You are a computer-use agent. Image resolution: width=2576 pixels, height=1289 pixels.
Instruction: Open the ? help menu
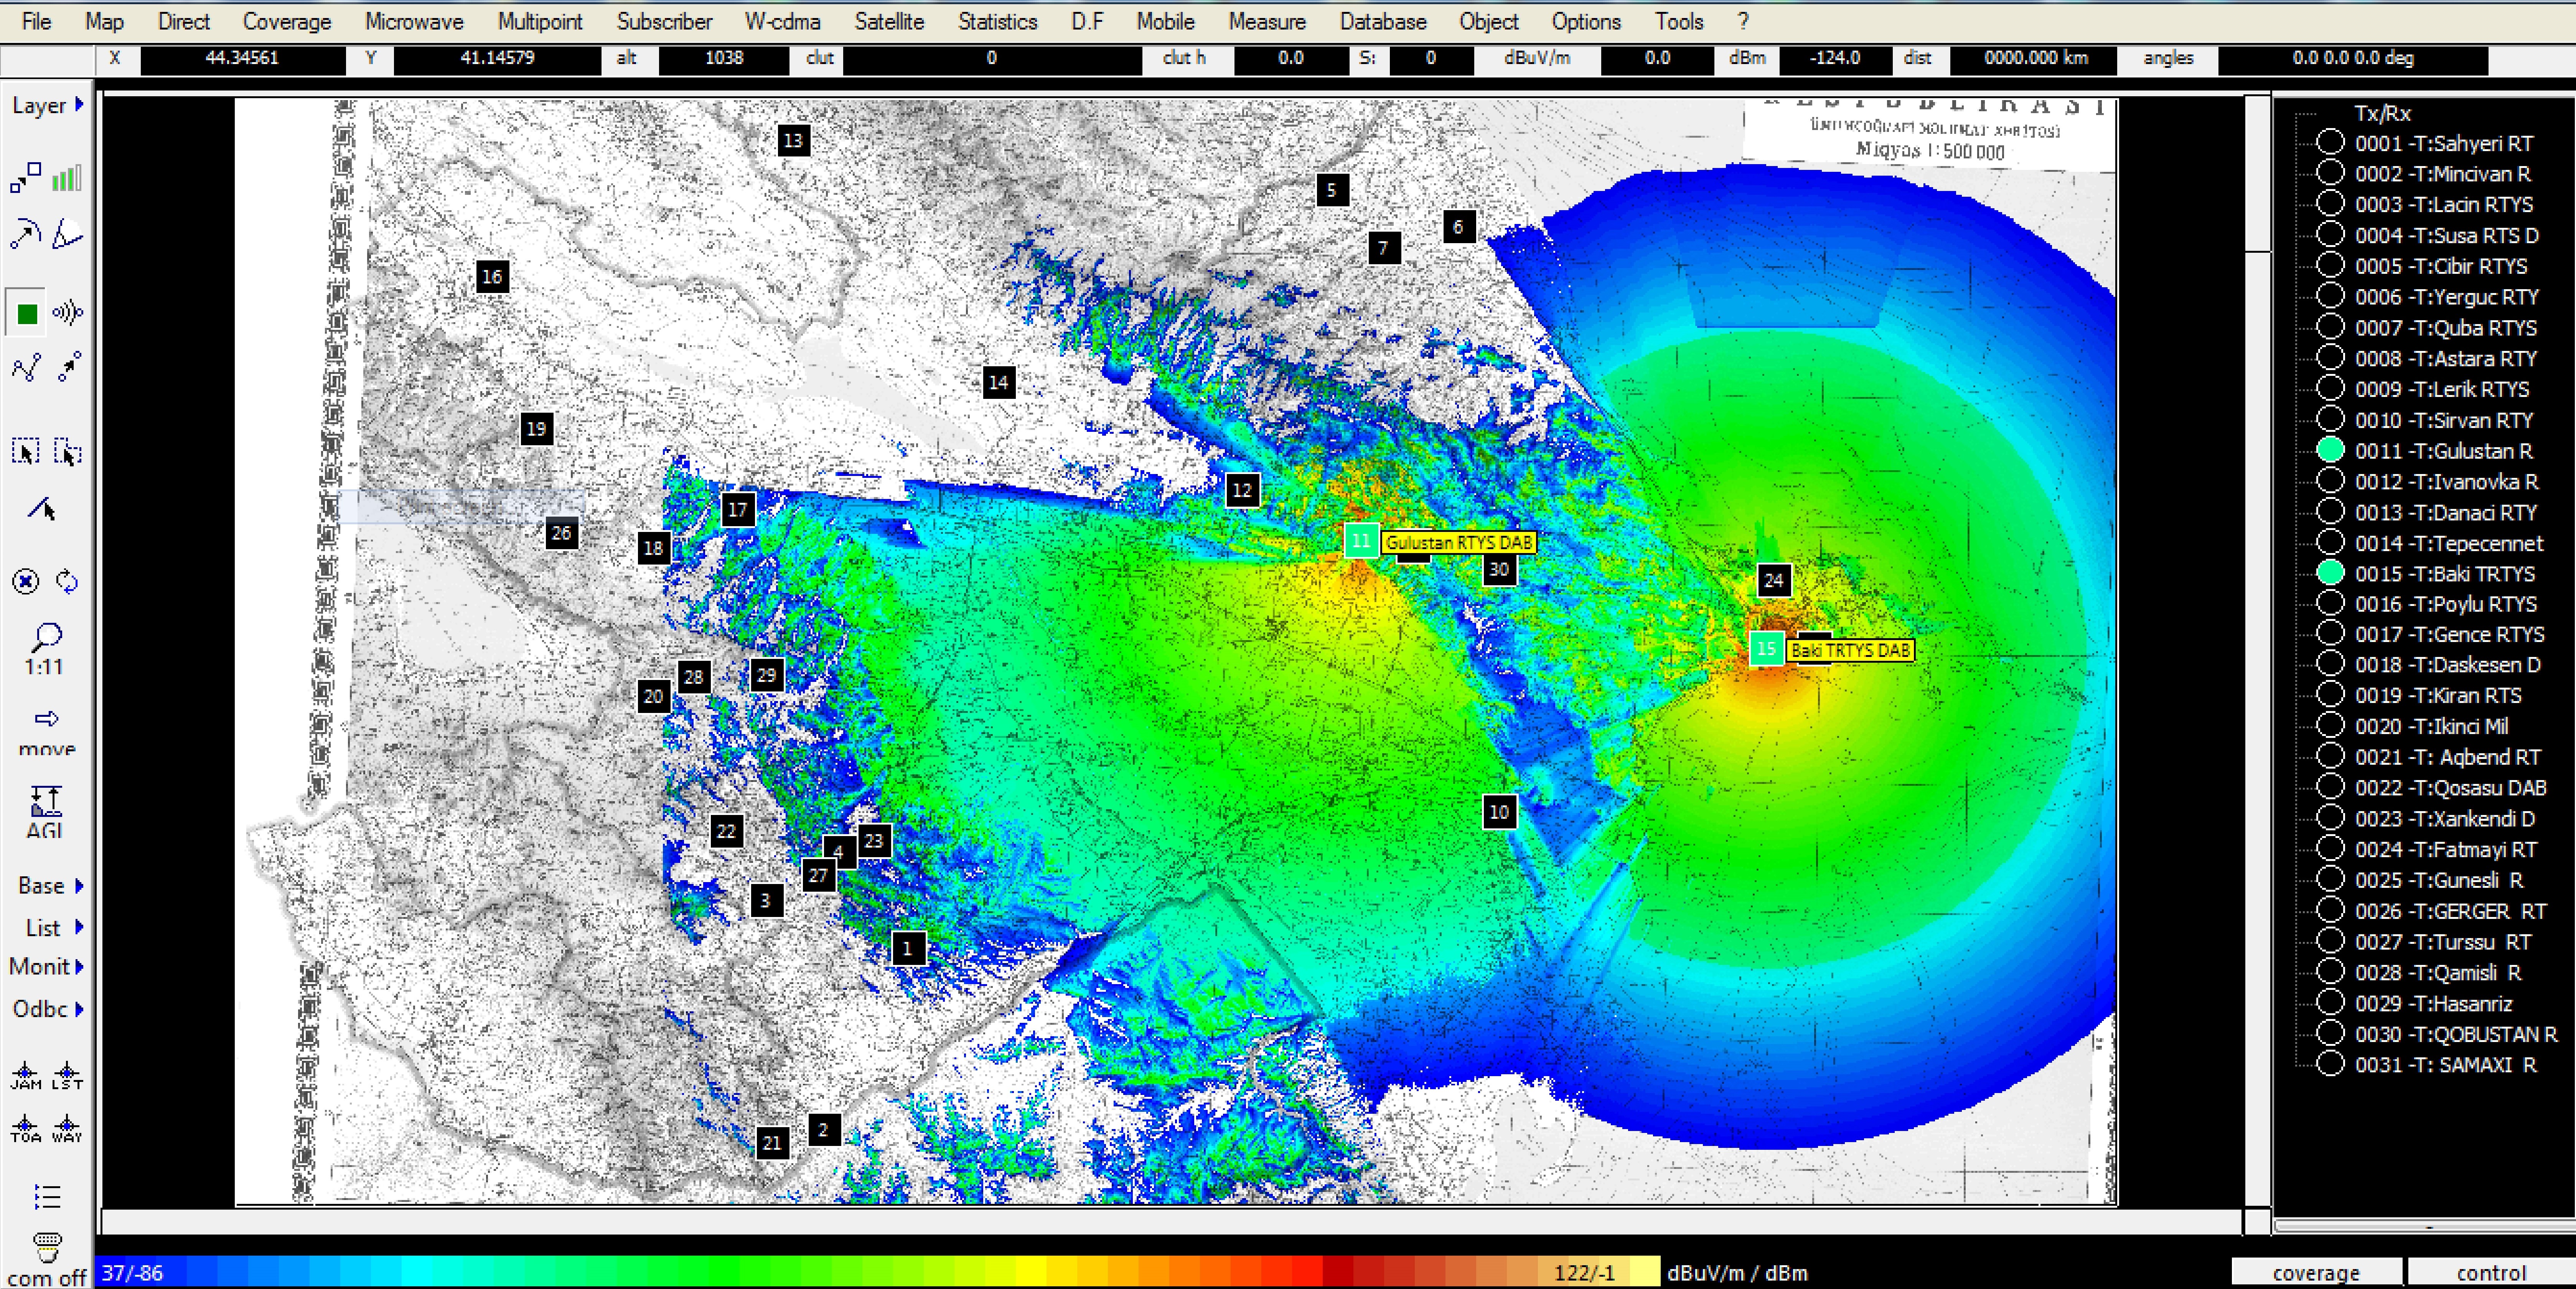point(1743,21)
